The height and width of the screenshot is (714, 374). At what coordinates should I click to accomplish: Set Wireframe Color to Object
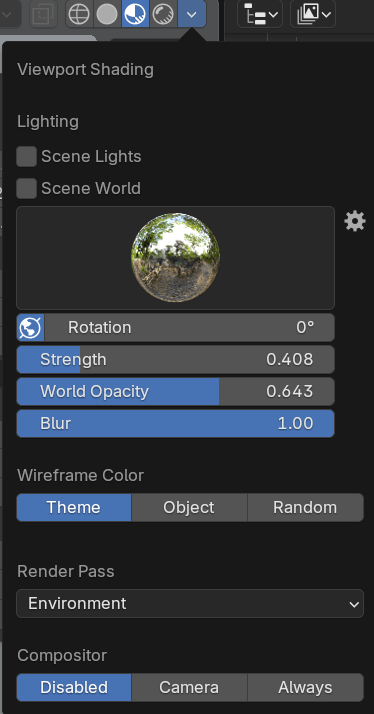189,507
